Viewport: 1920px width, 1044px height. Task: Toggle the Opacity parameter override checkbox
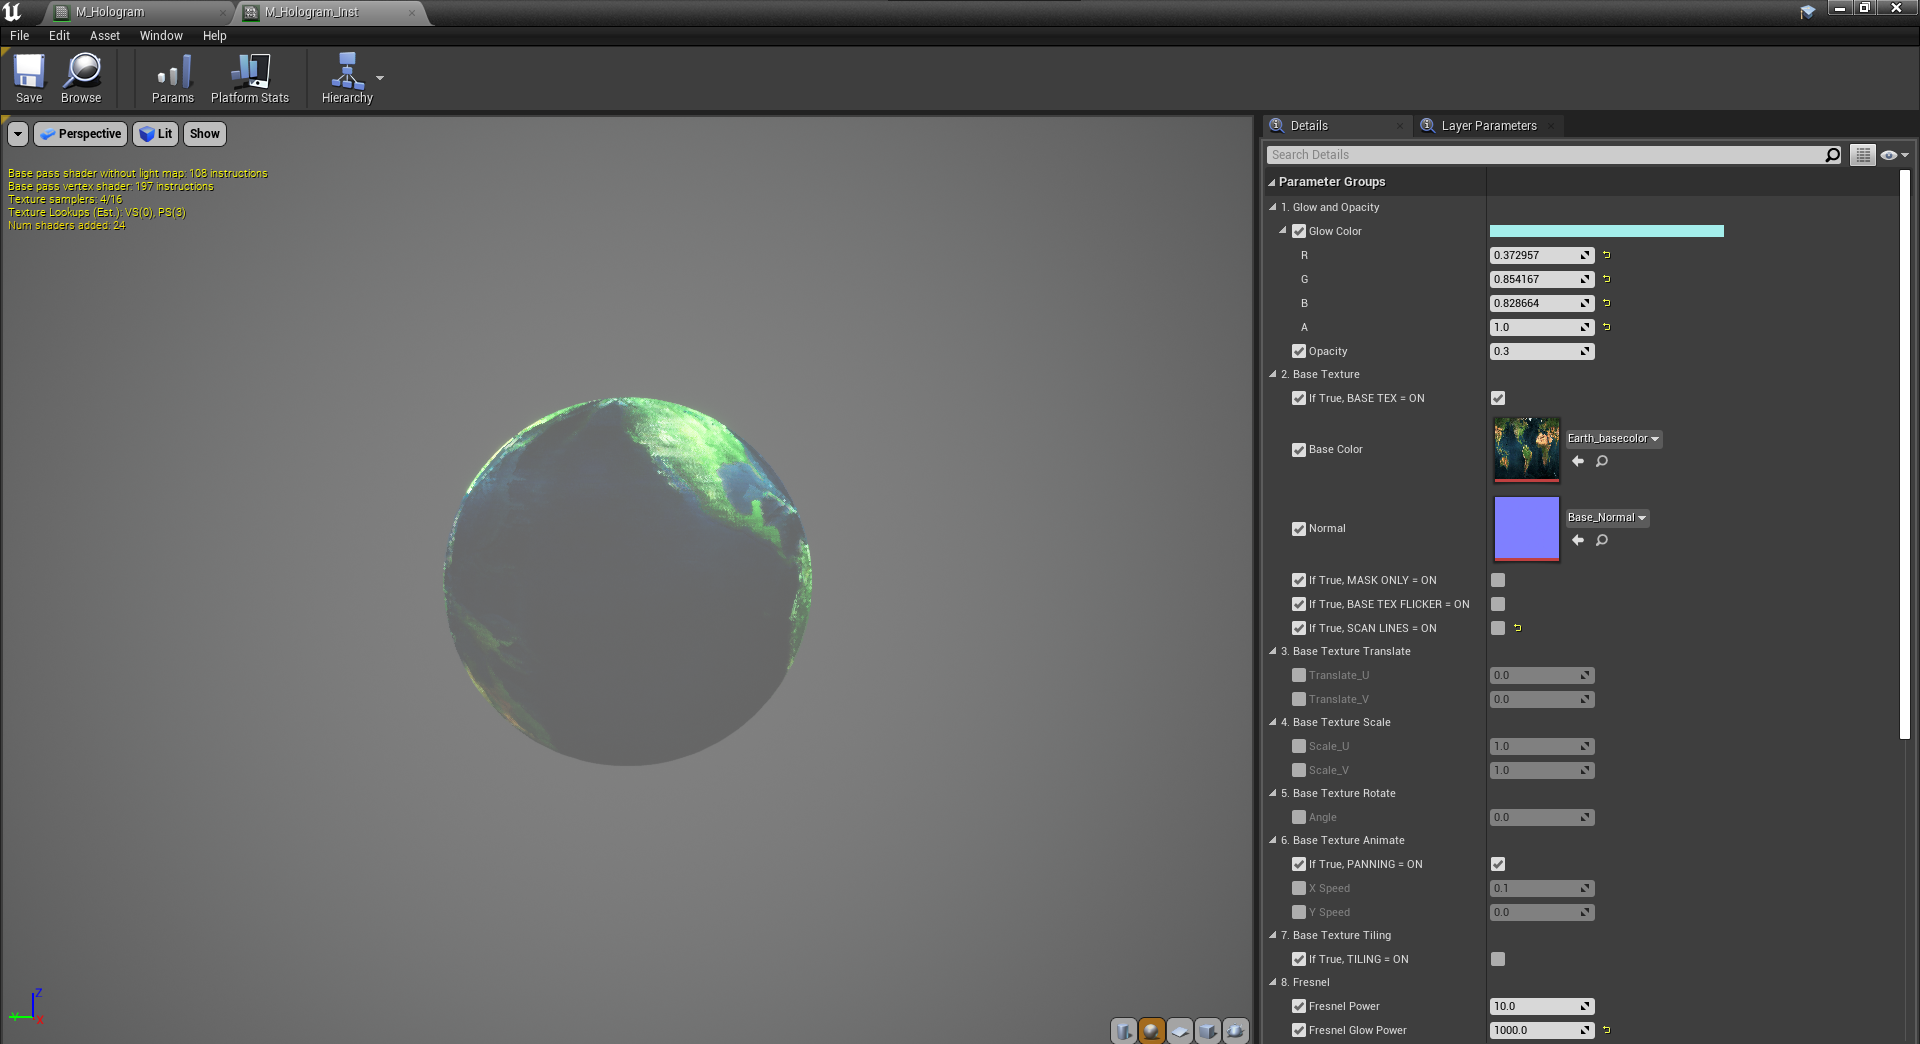1299,351
